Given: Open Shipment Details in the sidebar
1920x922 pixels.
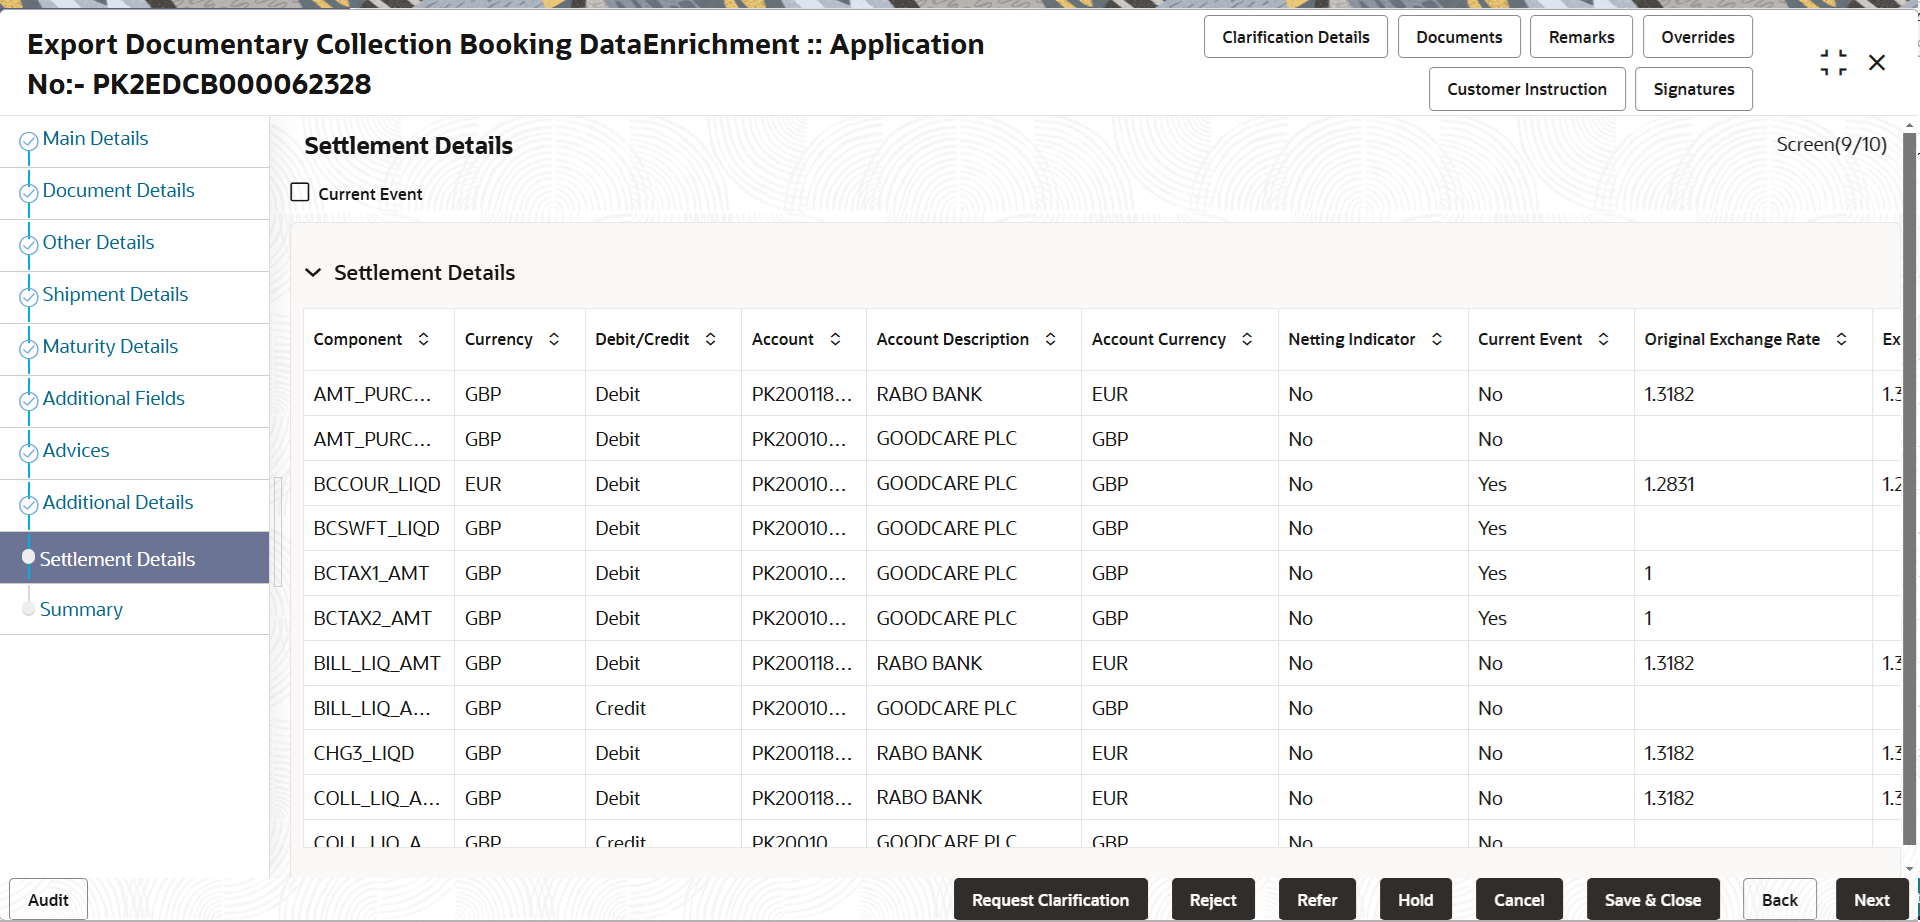Looking at the screenshot, I should 115,295.
